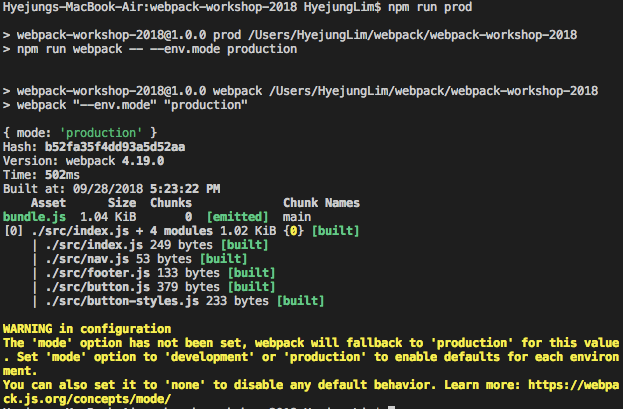The height and width of the screenshot is (409, 623).
Task: Click the Hash value b52fa35f4dd93a5d52aa
Action: tap(115, 147)
